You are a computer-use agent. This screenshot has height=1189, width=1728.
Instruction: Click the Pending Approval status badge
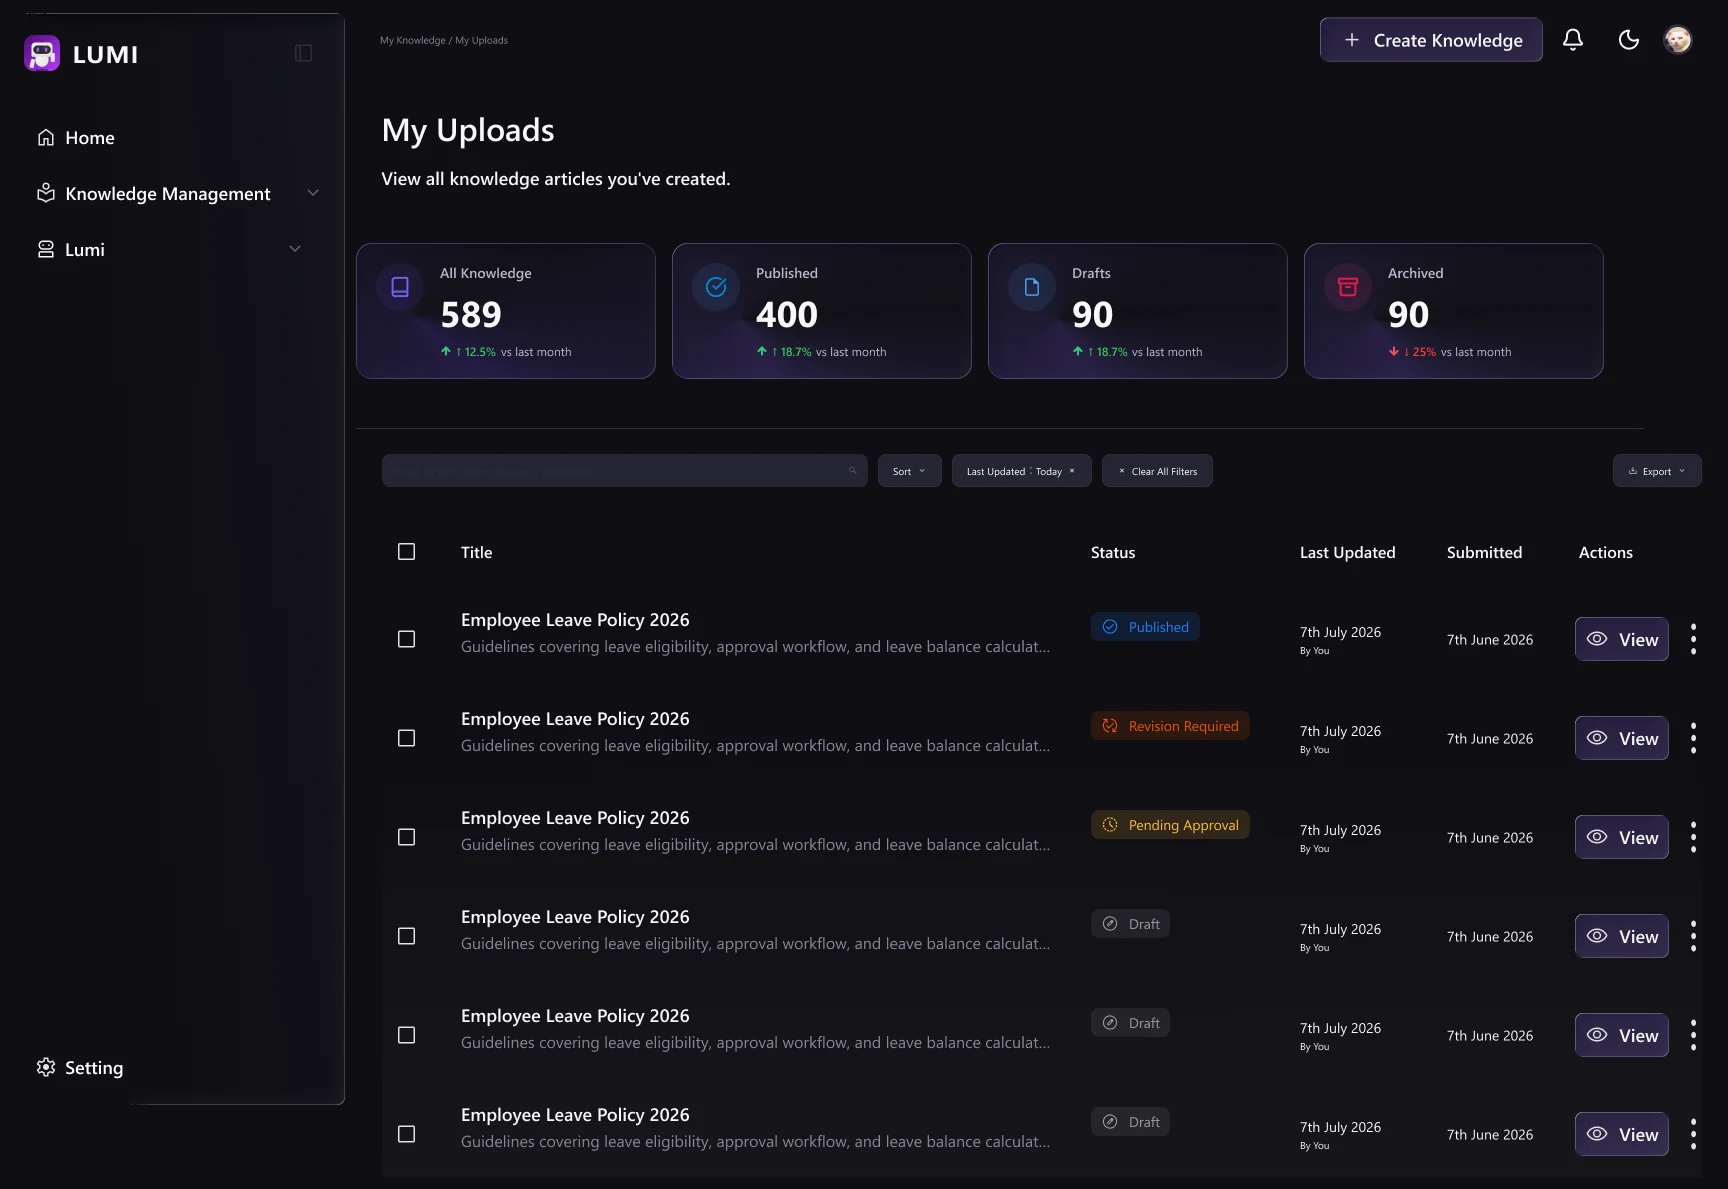click(1170, 825)
